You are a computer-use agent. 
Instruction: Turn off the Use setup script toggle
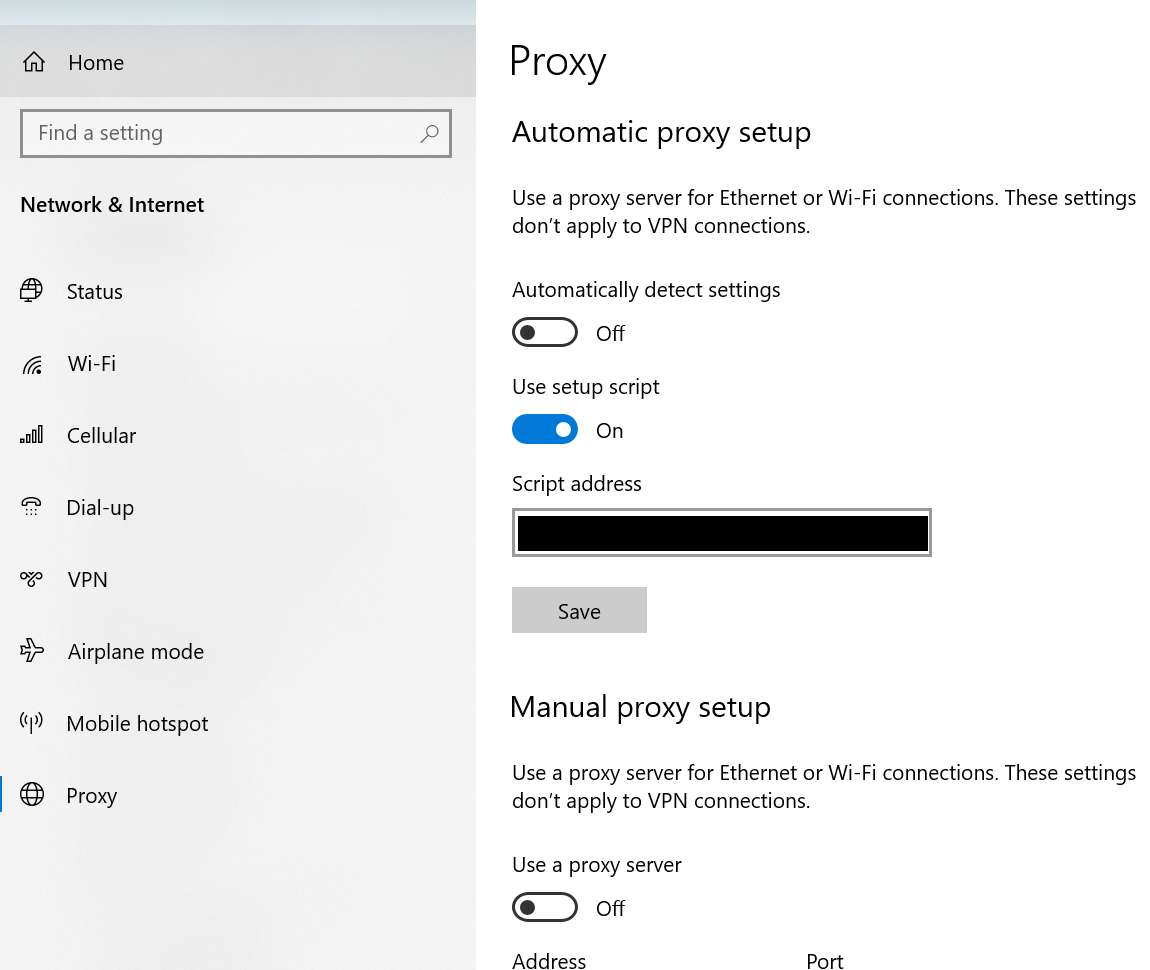click(x=545, y=430)
